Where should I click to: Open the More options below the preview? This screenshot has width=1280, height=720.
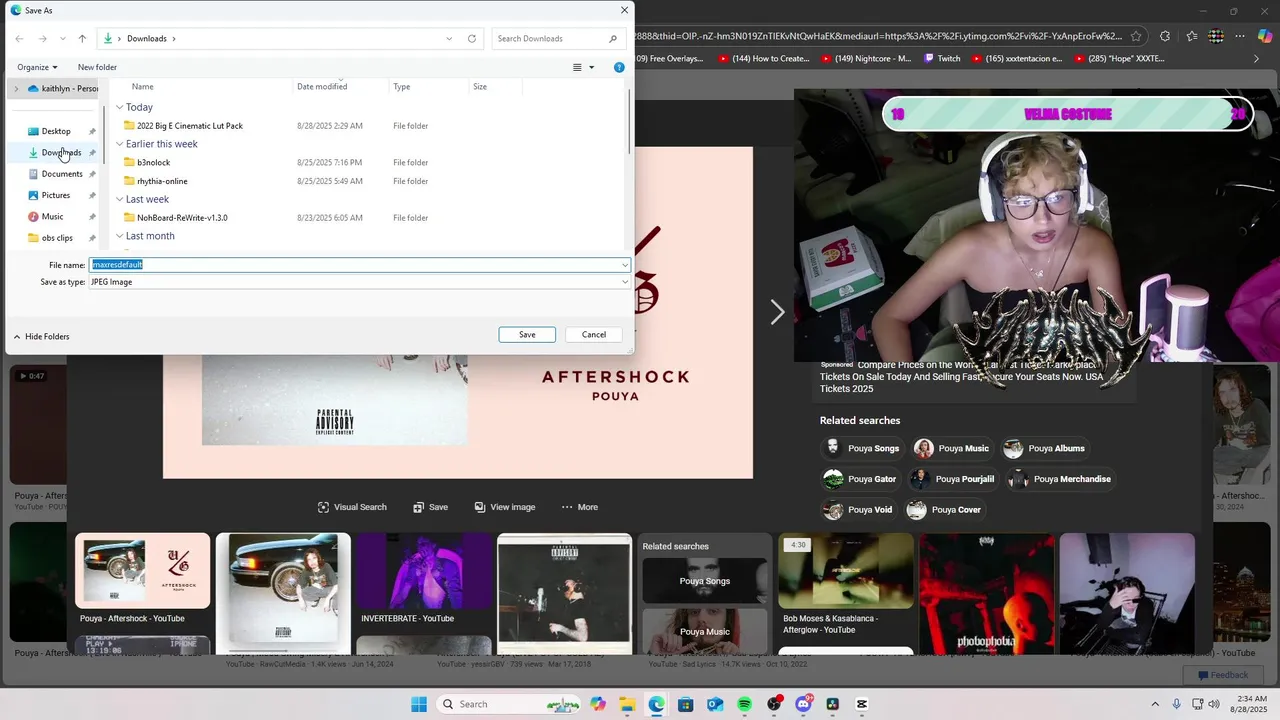click(580, 507)
